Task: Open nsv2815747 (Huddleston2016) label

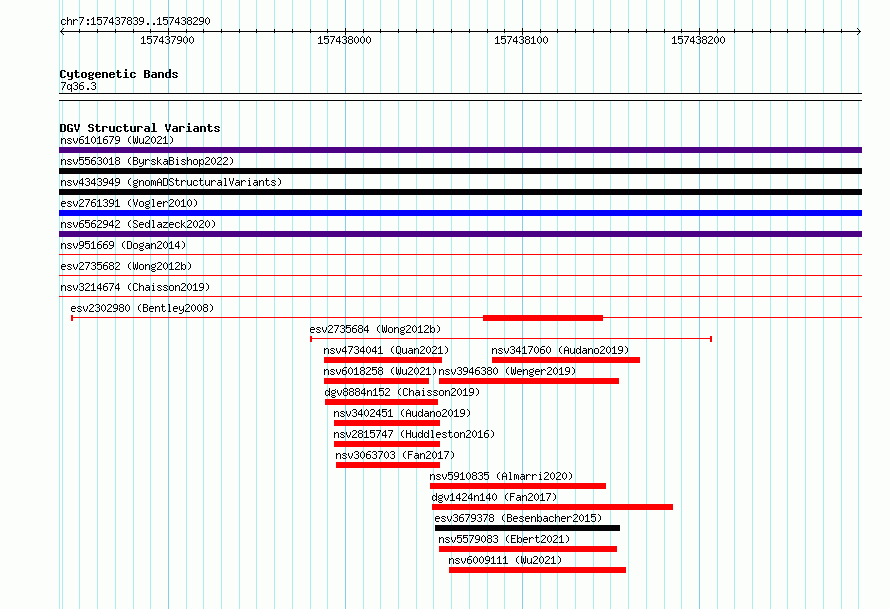Action: pos(414,434)
